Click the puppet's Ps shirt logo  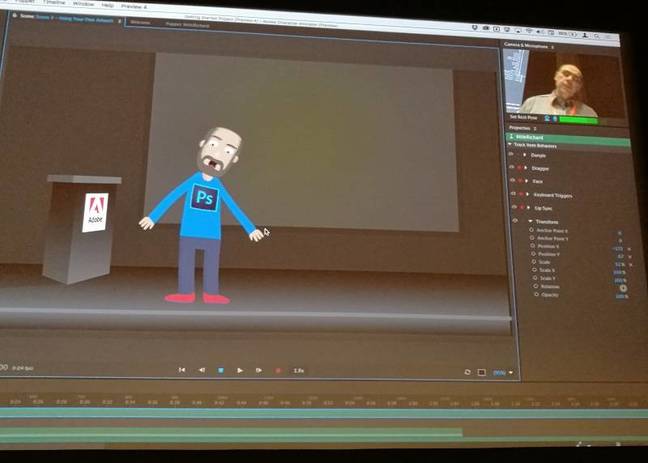coord(205,198)
